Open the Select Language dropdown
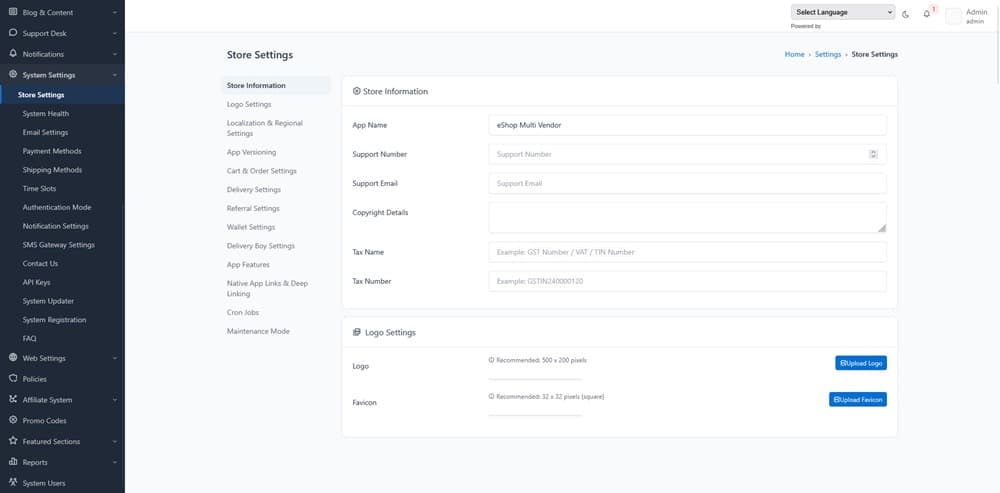This screenshot has height=493, width=1000. pos(843,12)
